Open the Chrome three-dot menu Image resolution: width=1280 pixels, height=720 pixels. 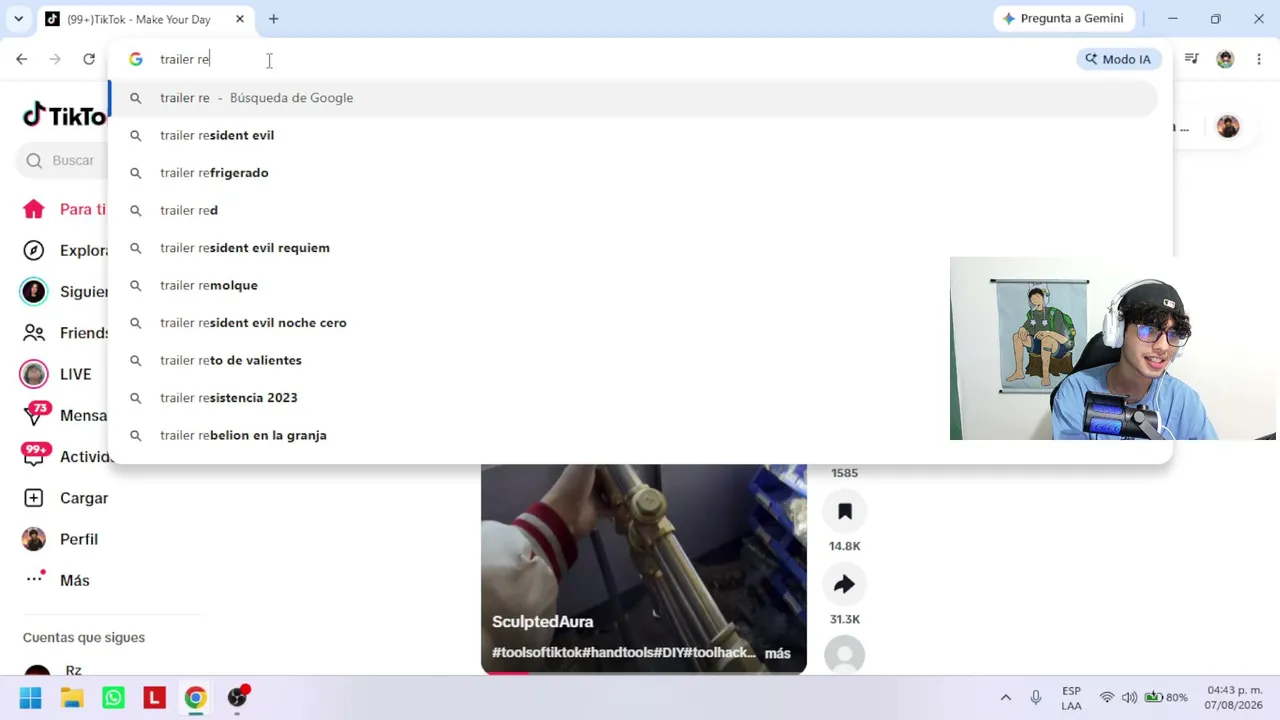(1259, 59)
